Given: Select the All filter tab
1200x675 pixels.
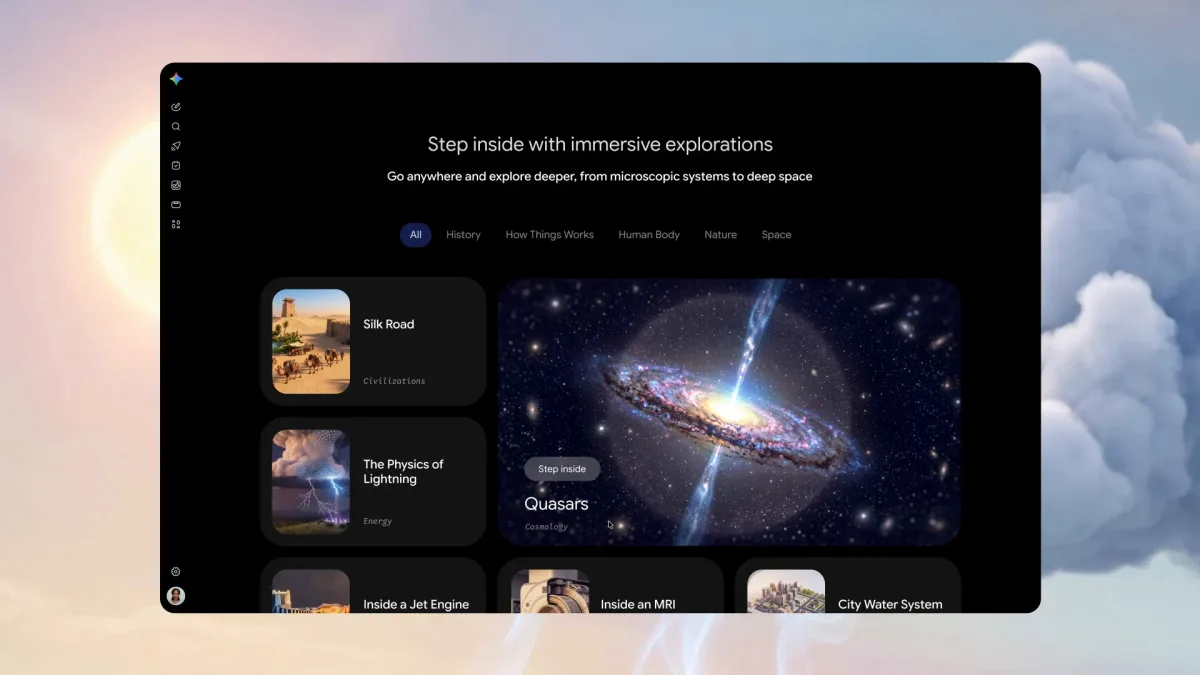Looking at the screenshot, I should (415, 235).
